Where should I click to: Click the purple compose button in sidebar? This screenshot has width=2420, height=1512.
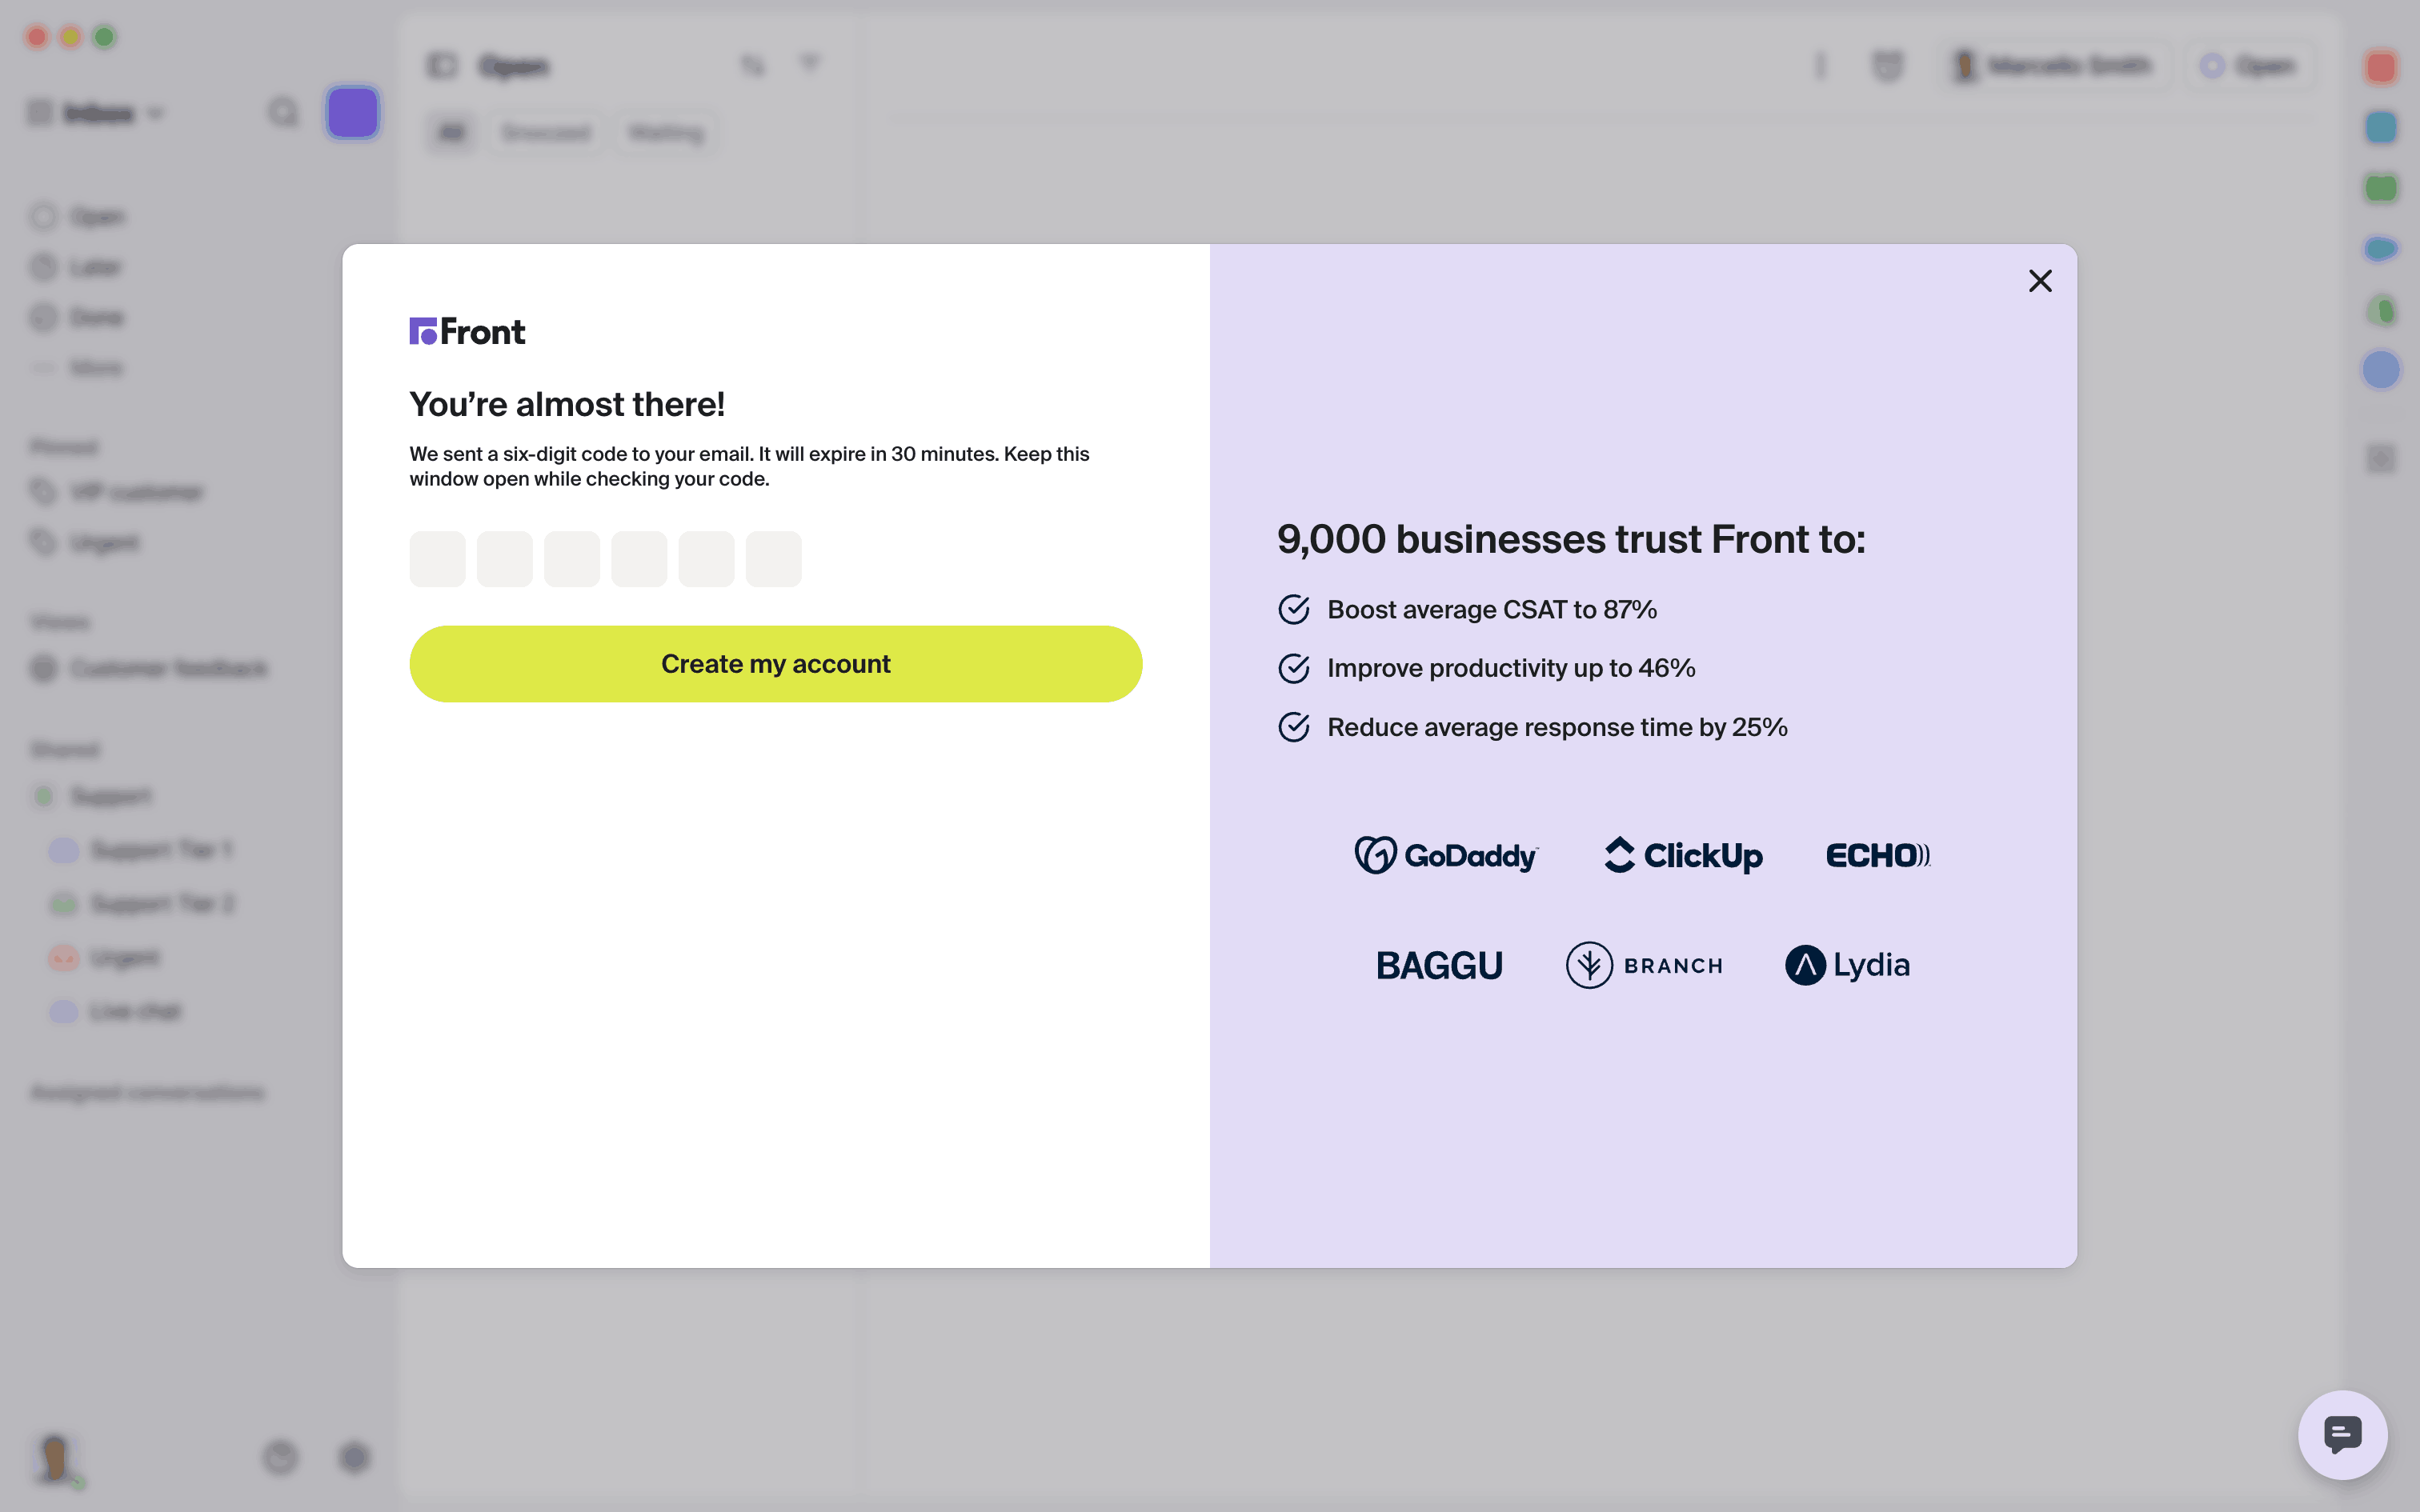click(352, 113)
